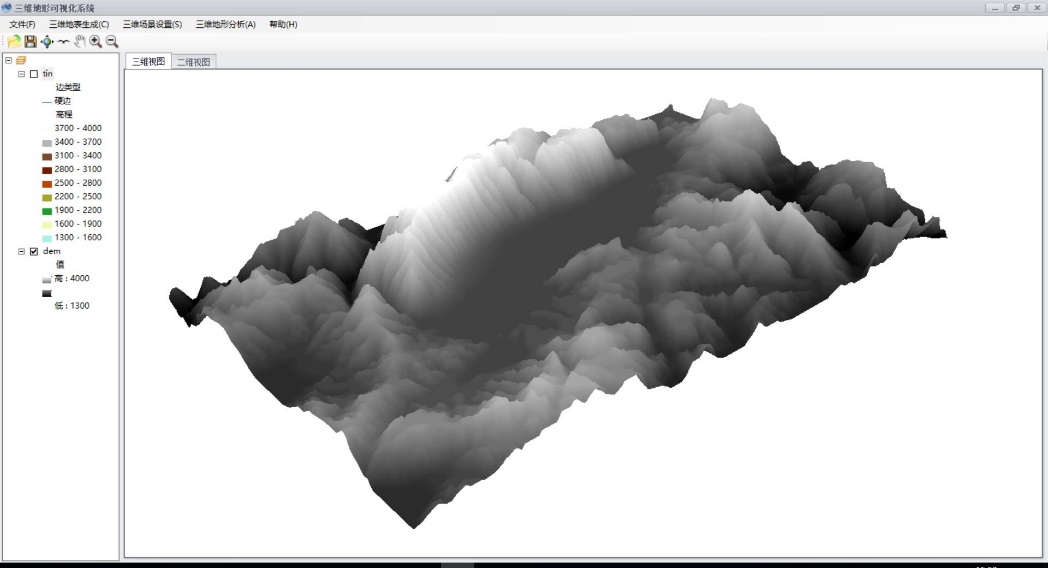This screenshot has width=1048, height=568.
Task: Select the 1300 - 1600 elevation label
Action: pyautogui.click(x=78, y=237)
